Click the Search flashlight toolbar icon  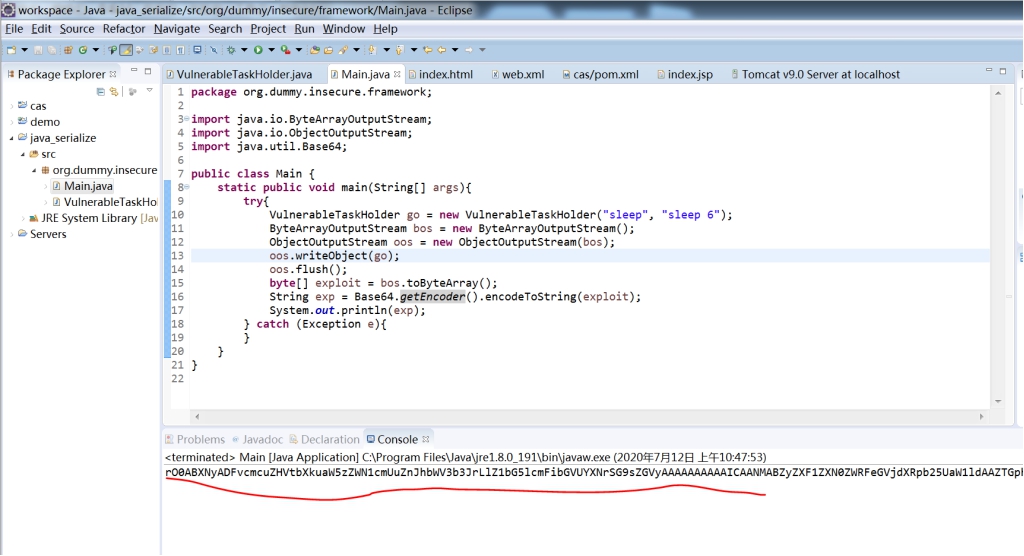343,50
